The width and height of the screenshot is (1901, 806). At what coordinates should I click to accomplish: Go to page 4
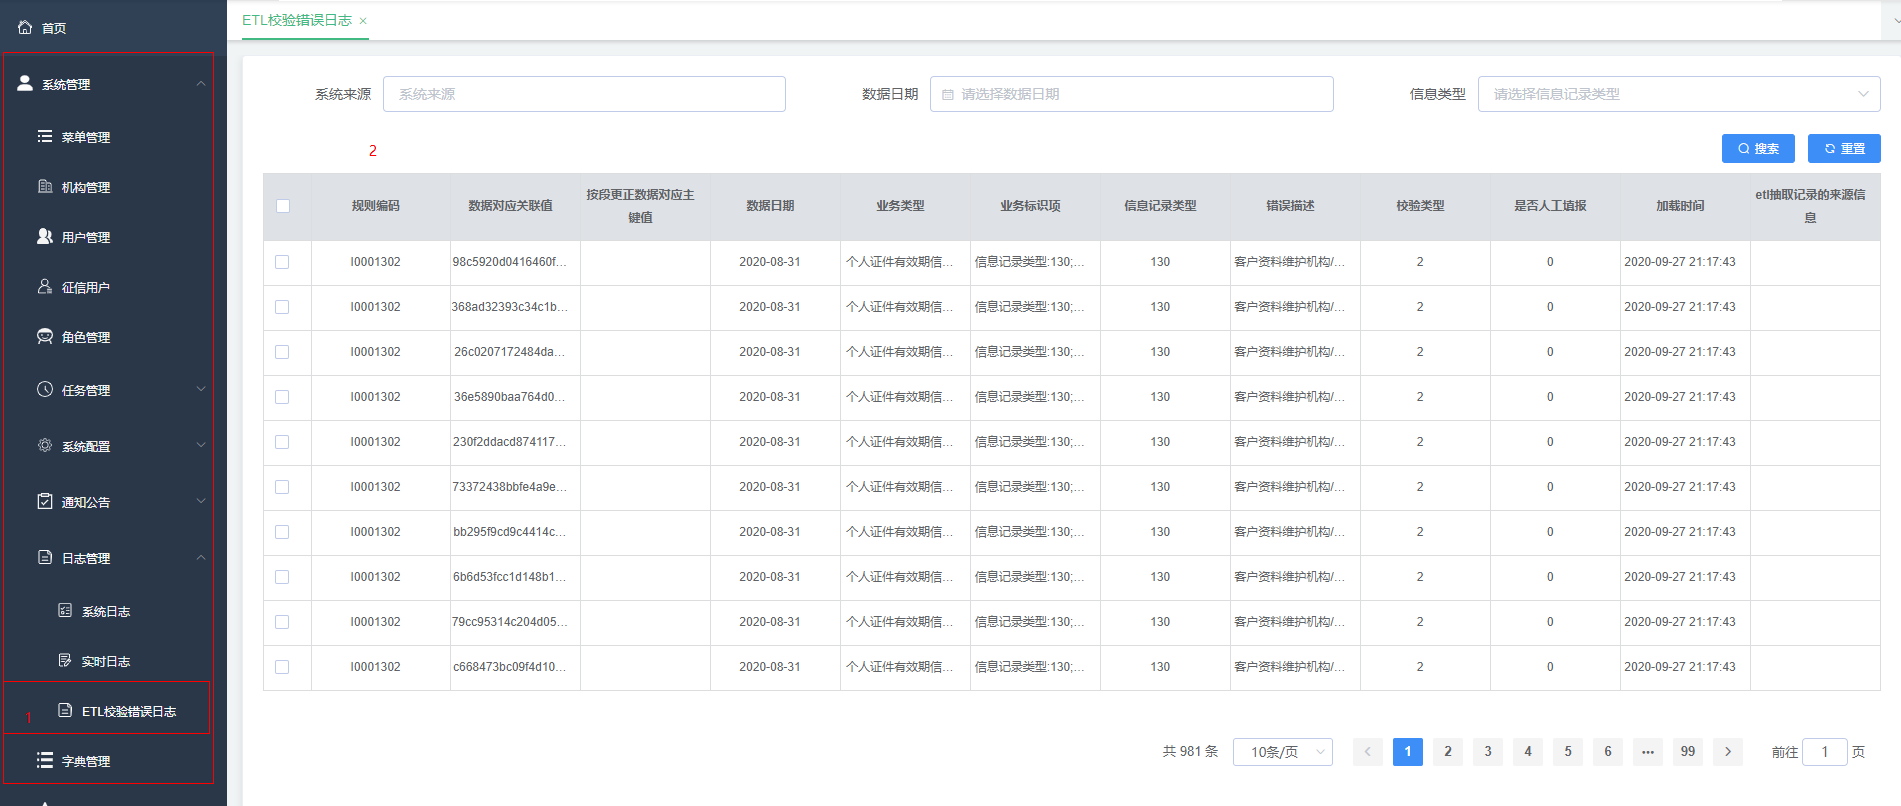1528,751
